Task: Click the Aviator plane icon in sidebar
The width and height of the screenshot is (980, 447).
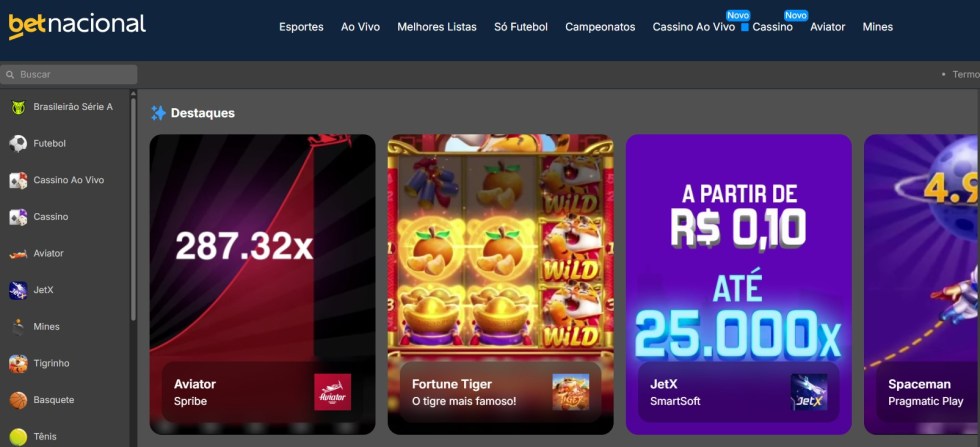Action: click(18, 254)
